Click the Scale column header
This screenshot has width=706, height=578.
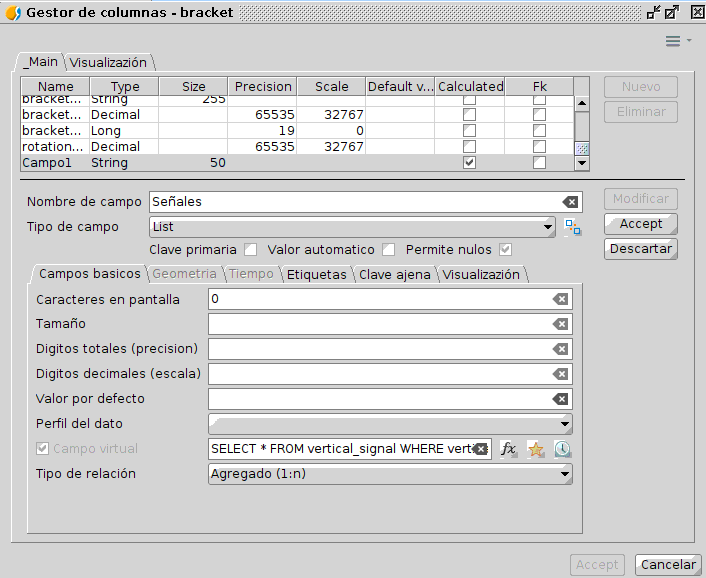point(331,86)
